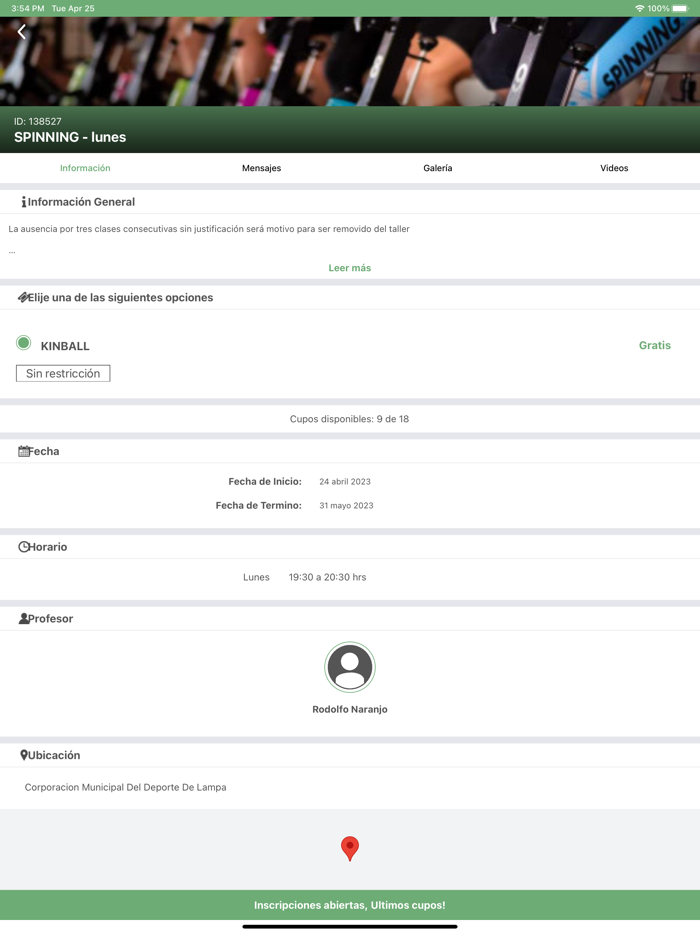Image resolution: width=700 pixels, height=934 pixels.
Task: Click Cupos disponibles: 9 de 18
Action: 350,419
